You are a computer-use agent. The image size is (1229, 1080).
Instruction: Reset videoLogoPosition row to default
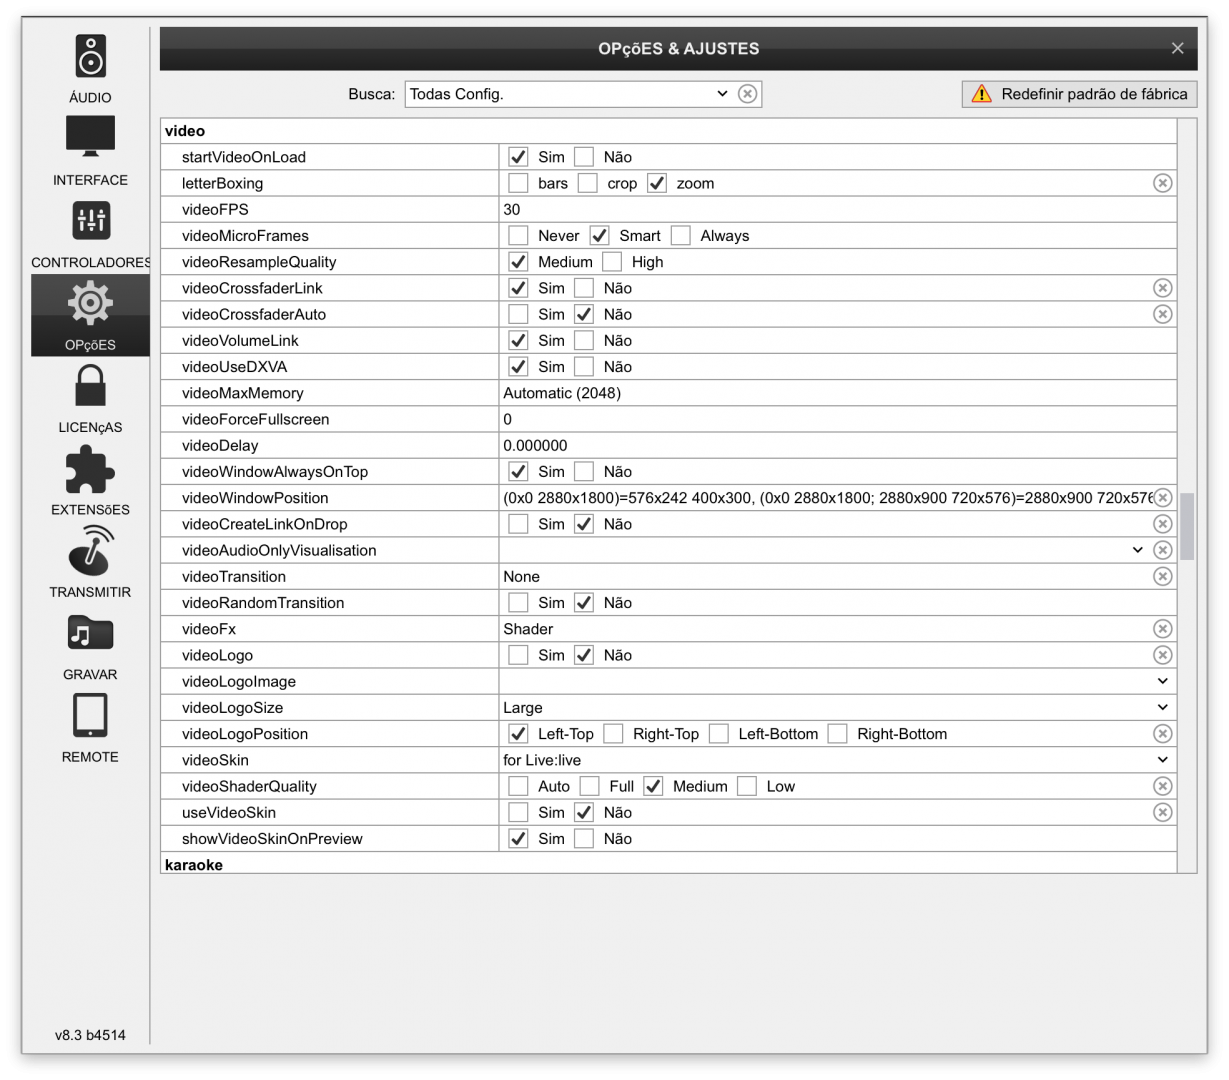[x=1162, y=734]
